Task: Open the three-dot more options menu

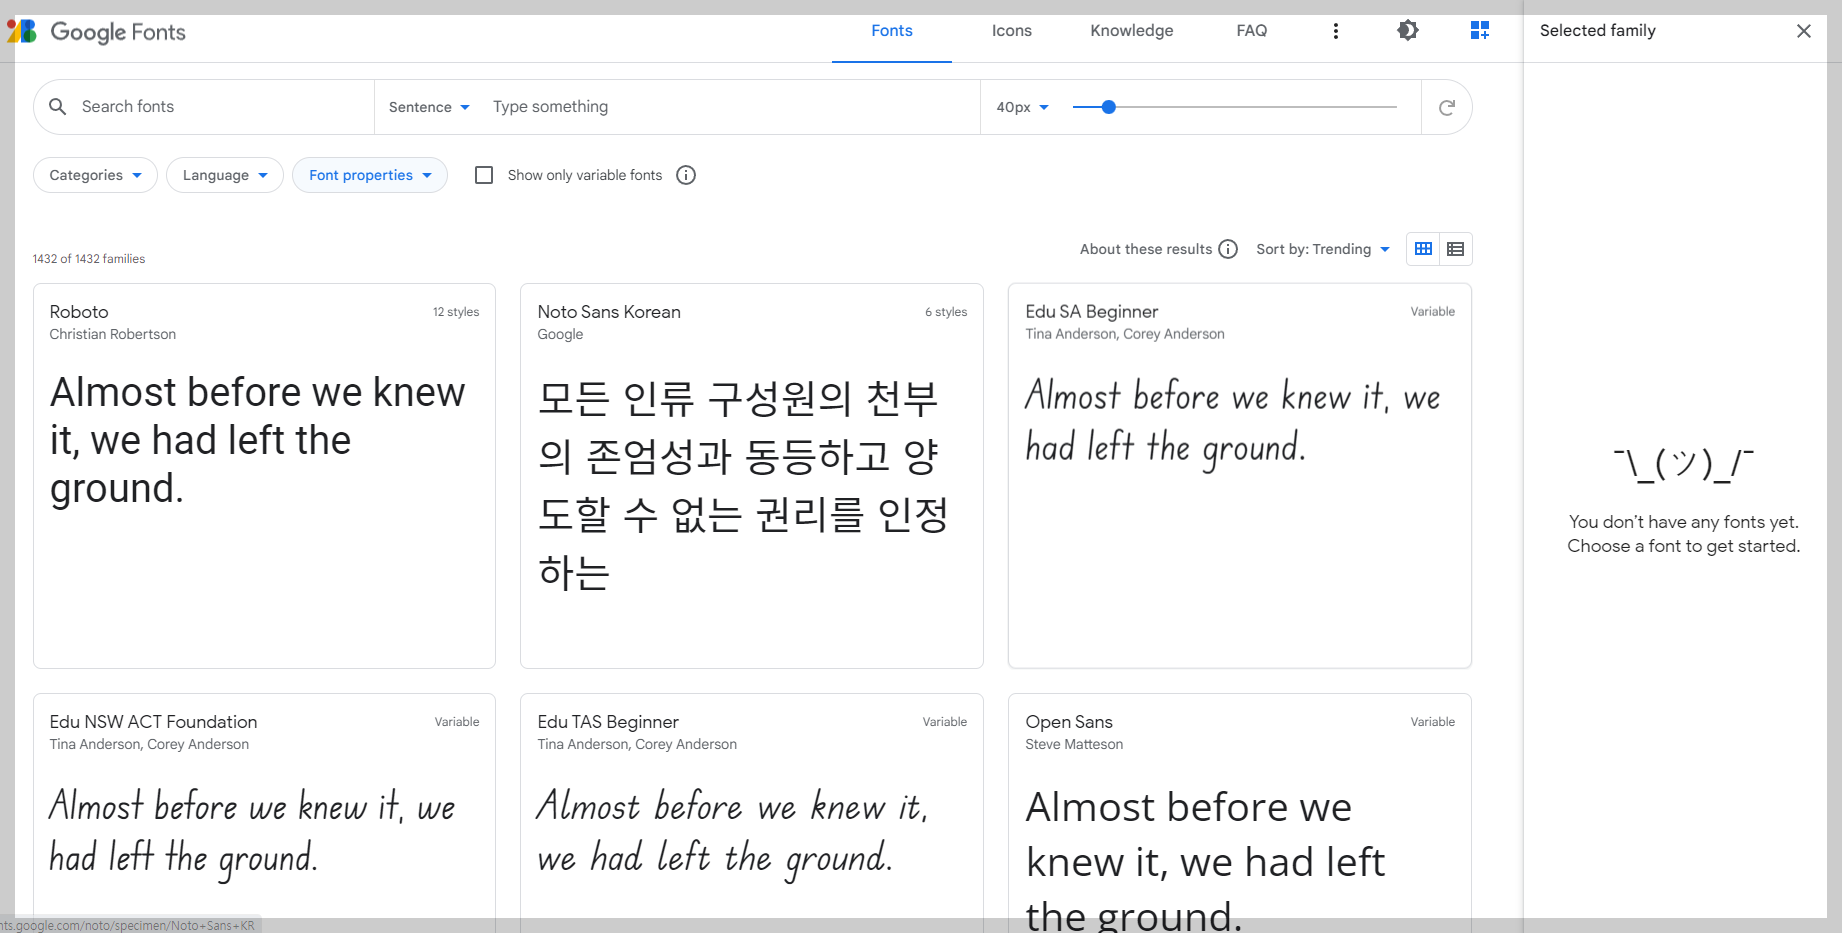Action: coord(1336,31)
